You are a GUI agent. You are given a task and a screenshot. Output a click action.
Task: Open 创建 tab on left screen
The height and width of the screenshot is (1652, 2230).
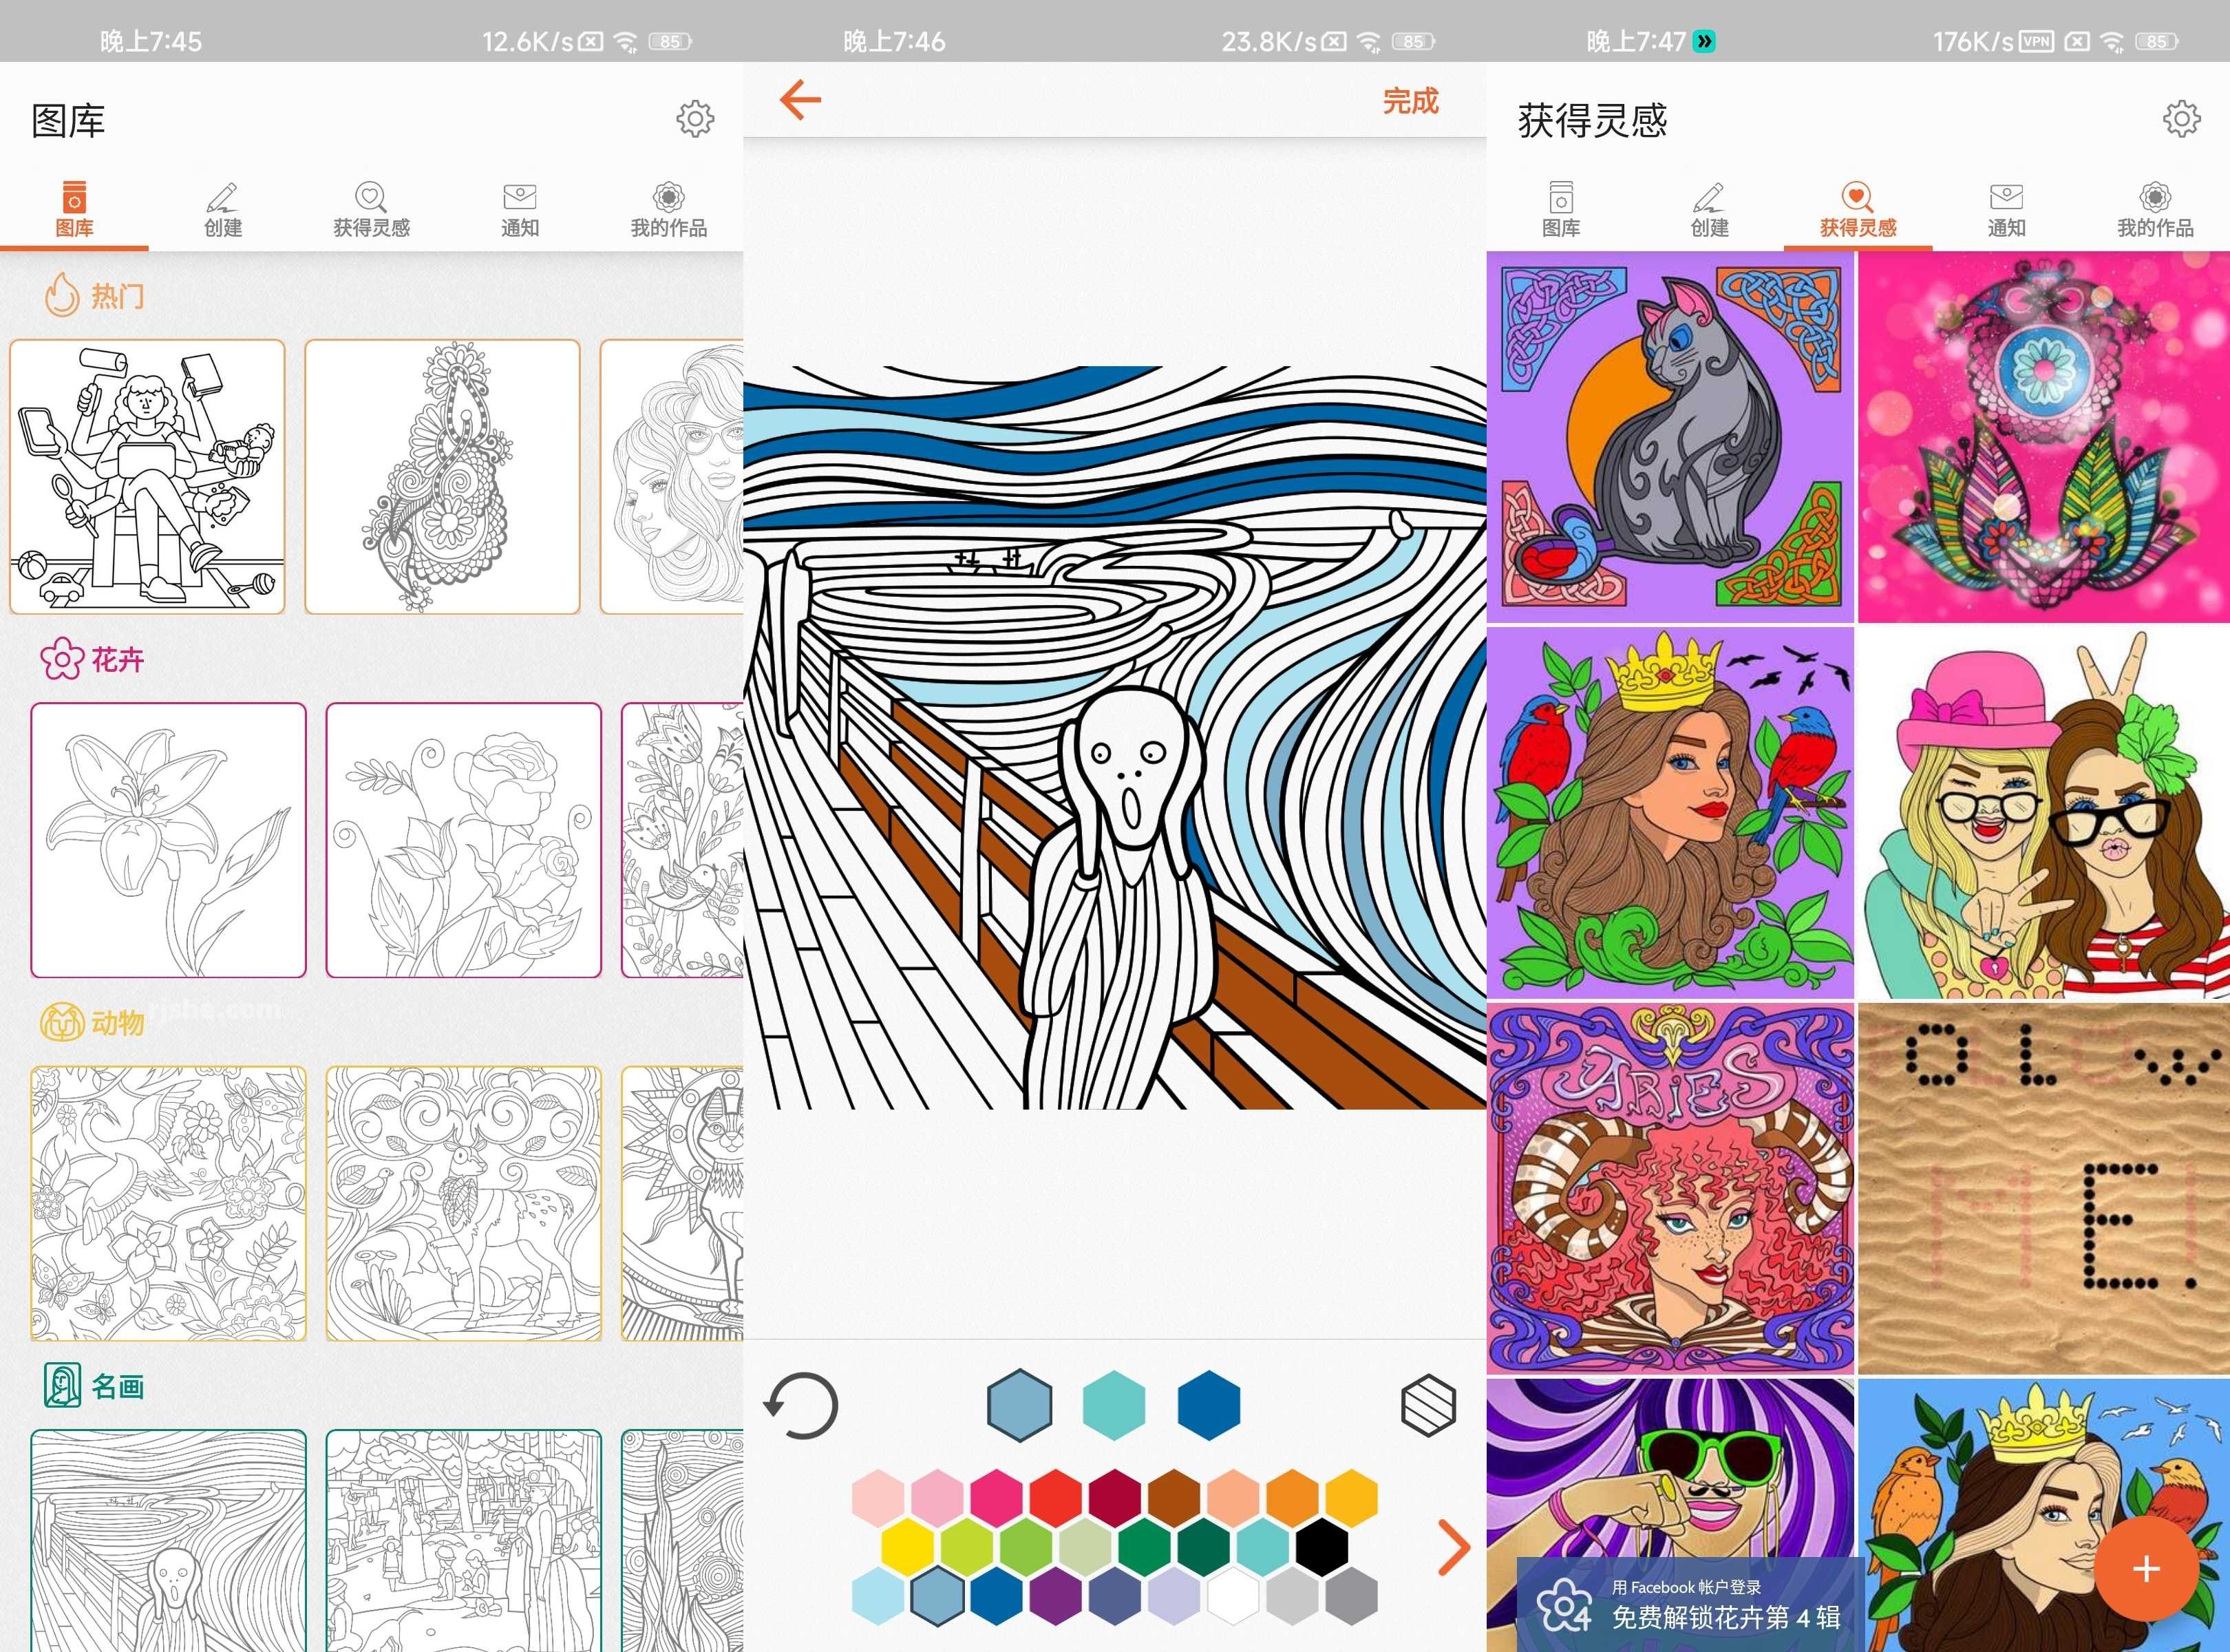tap(223, 210)
